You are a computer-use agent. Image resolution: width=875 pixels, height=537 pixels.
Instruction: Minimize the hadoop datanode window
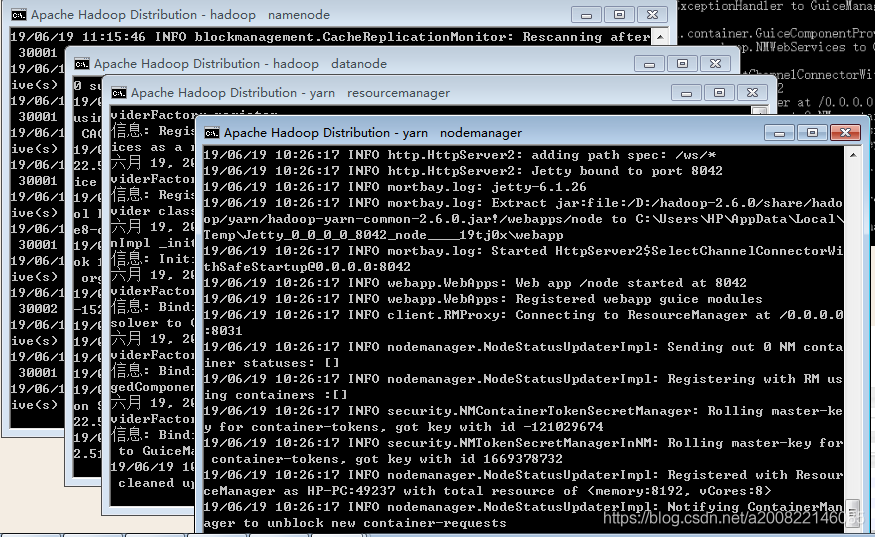click(650, 64)
